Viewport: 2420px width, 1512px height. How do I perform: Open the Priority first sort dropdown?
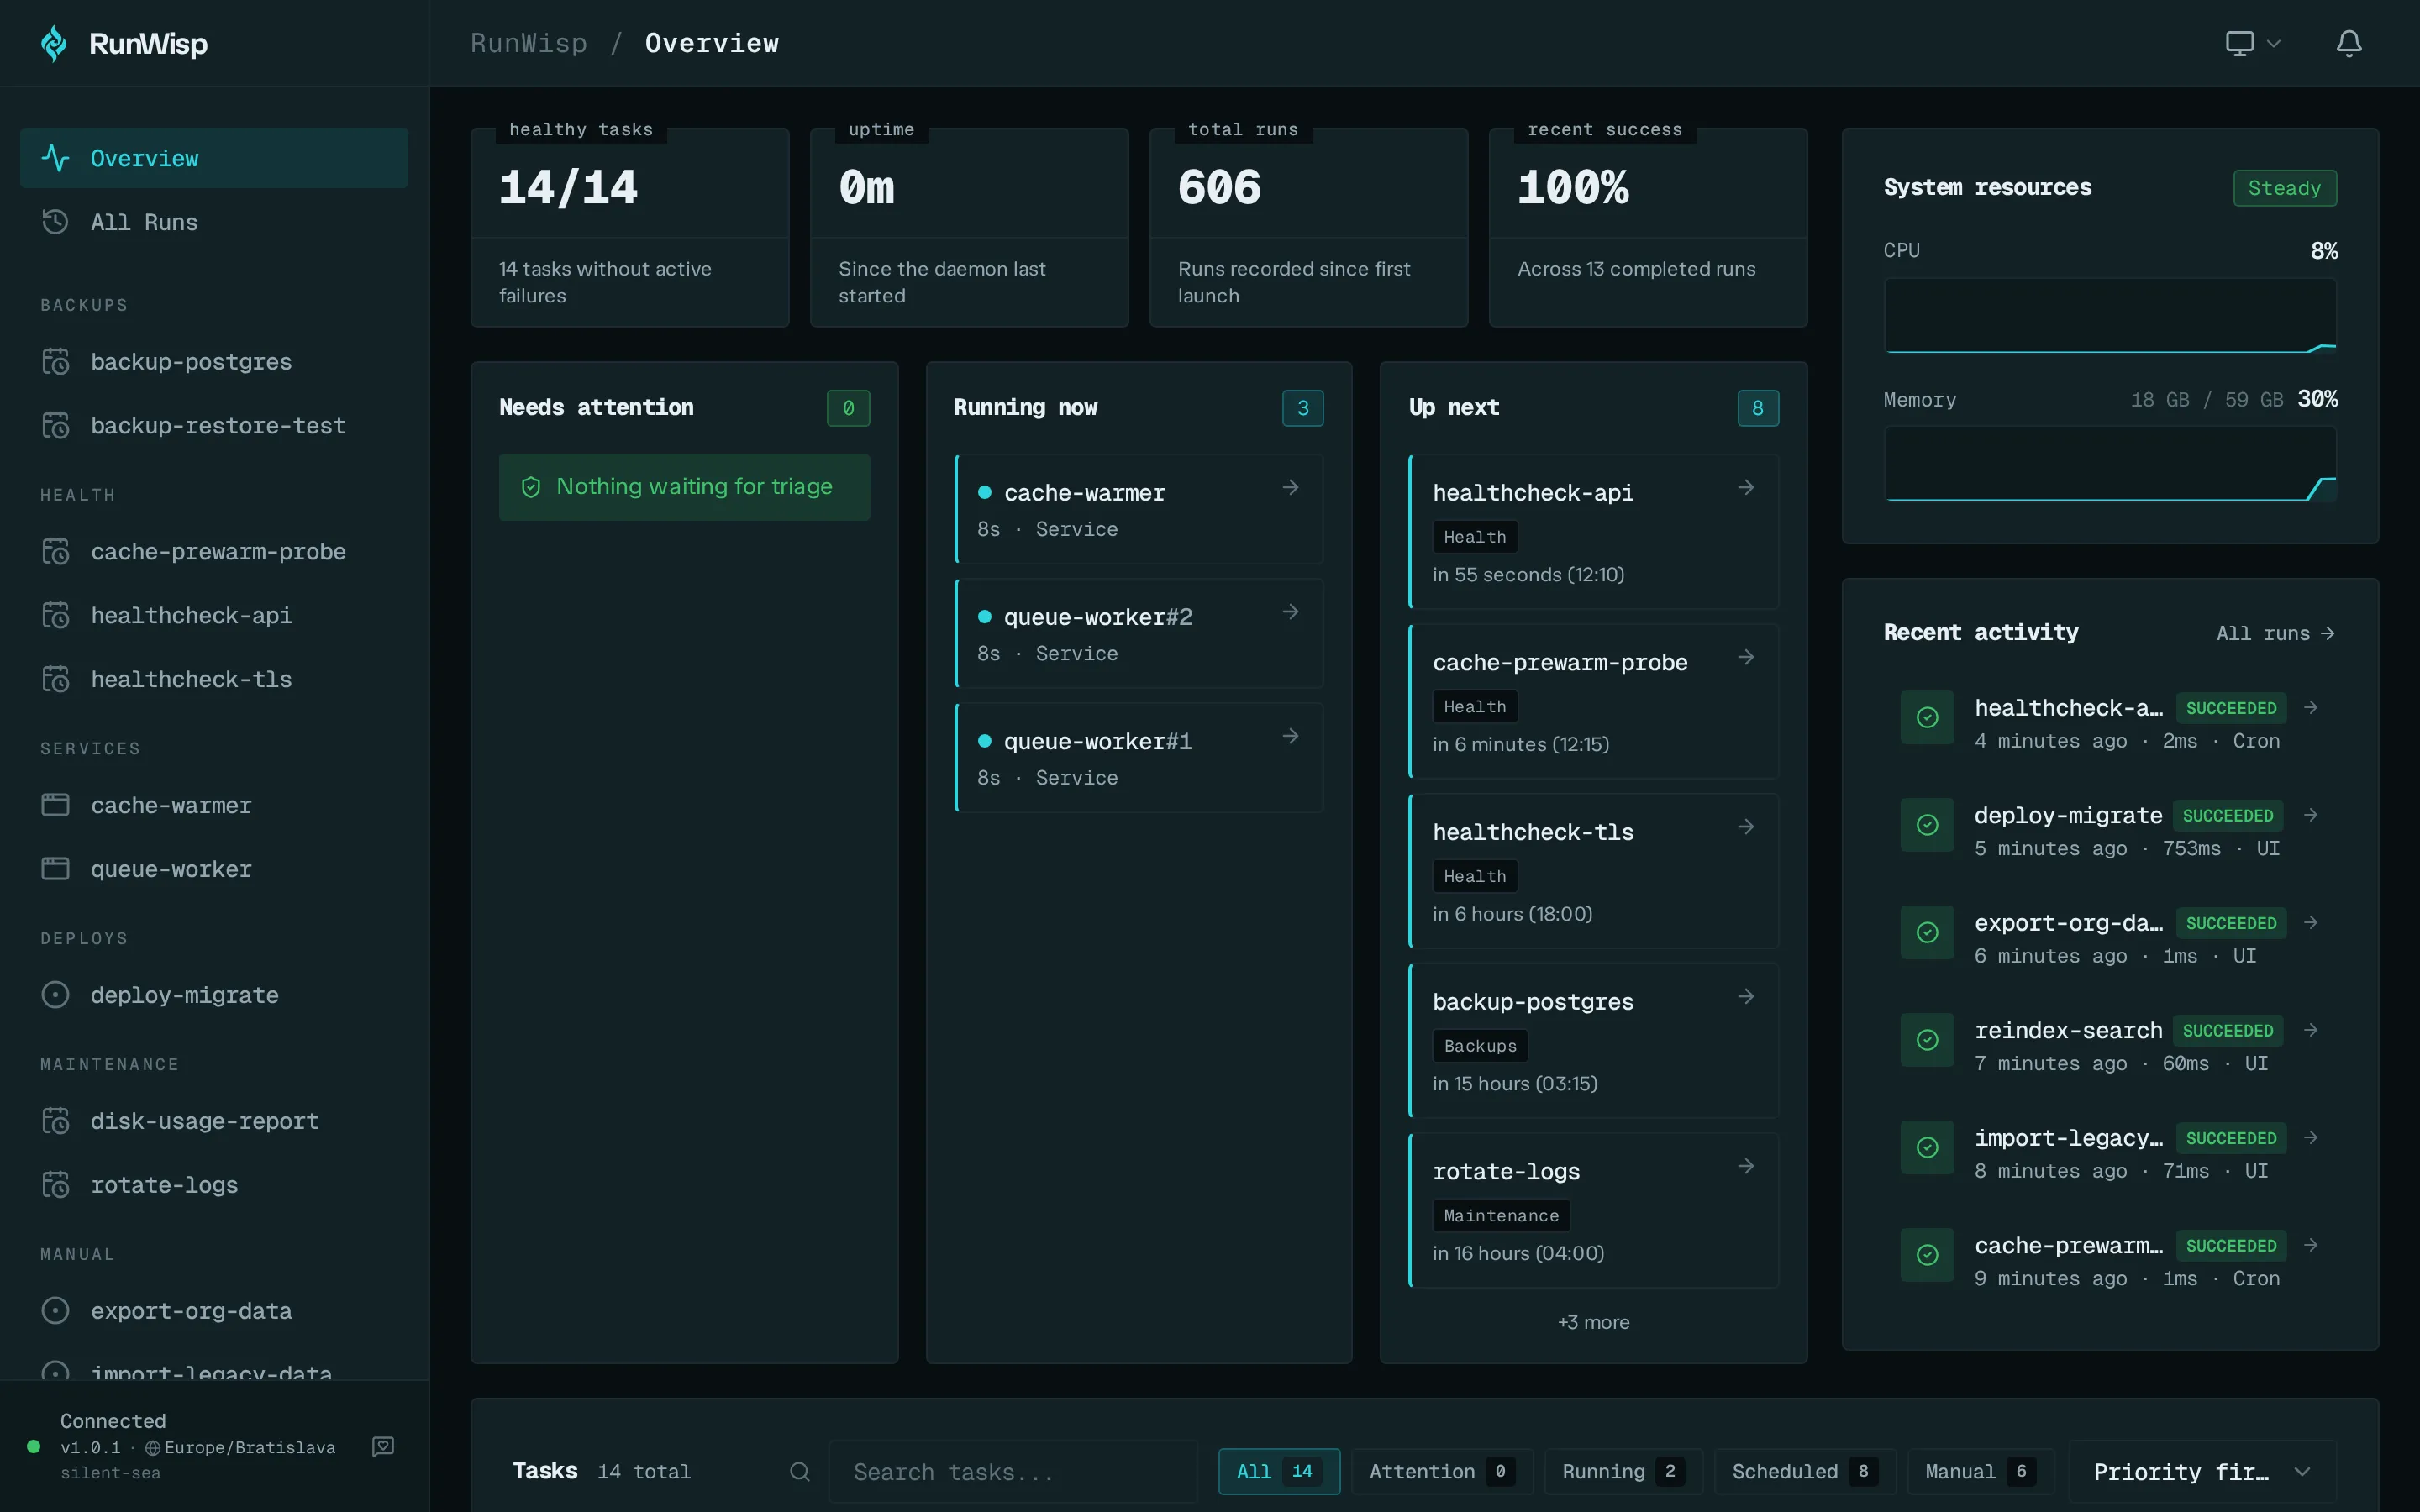point(2202,1471)
